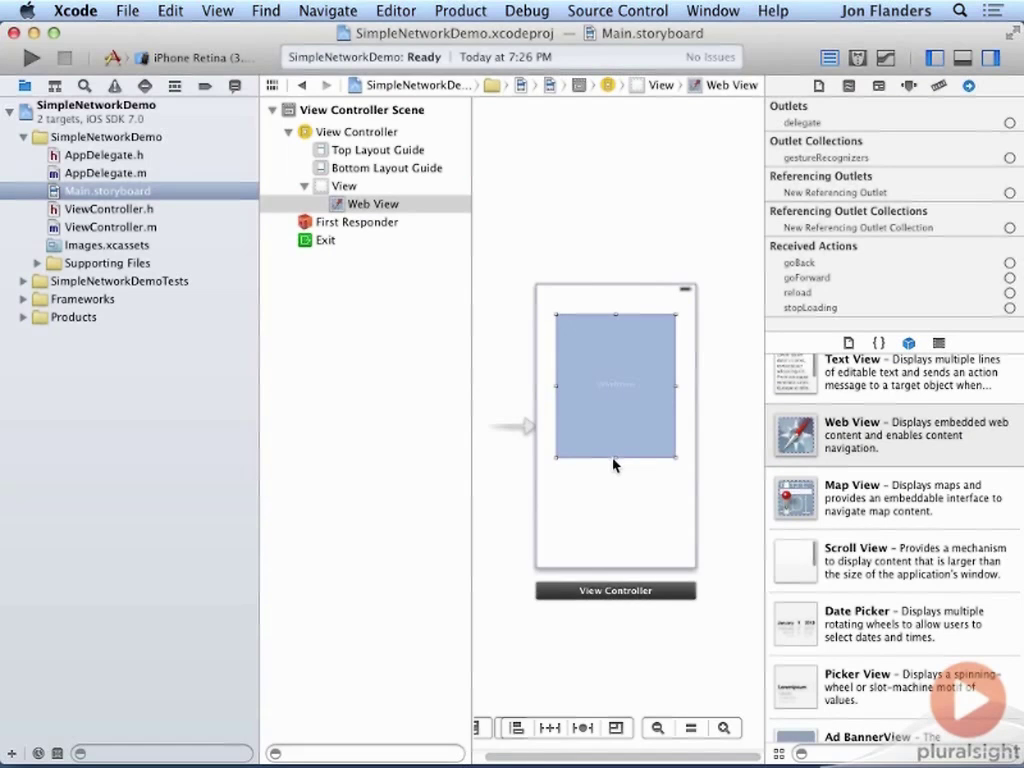Viewport: 1024px width, 768px height.
Task: Open the Media library
Action: pyautogui.click(x=938, y=343)
